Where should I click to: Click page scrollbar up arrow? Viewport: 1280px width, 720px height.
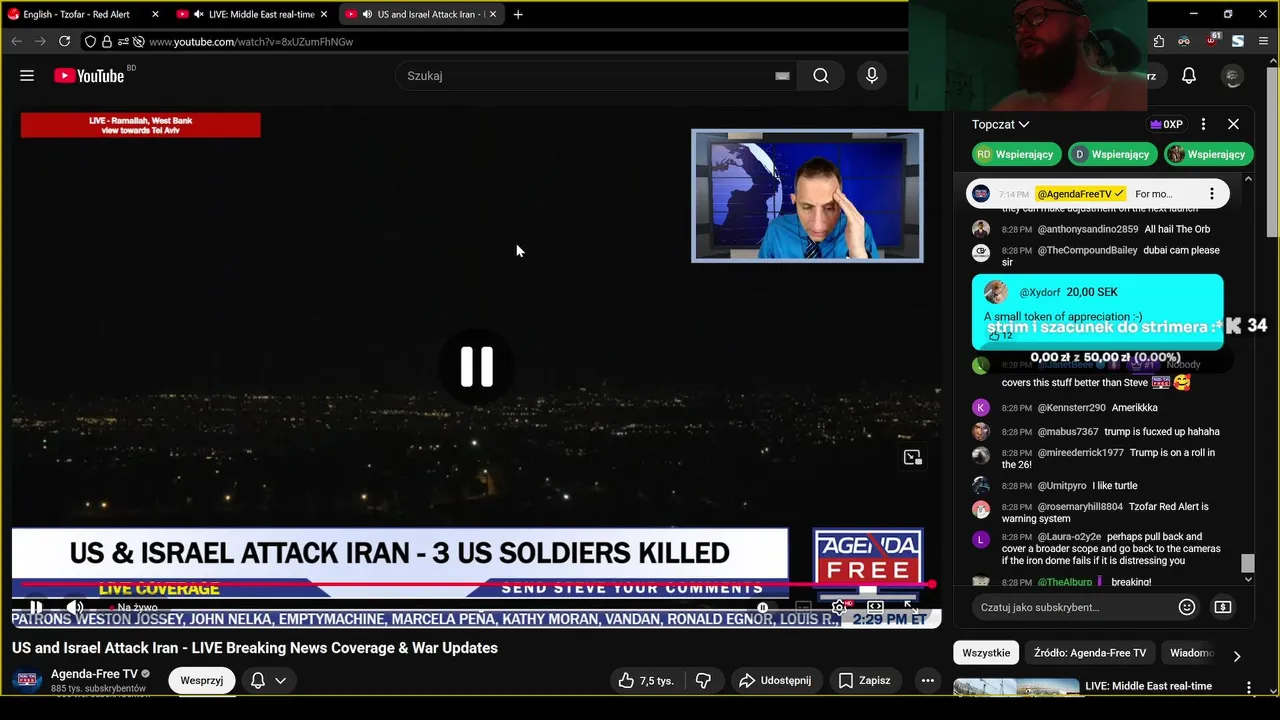tap(1273, 60)
